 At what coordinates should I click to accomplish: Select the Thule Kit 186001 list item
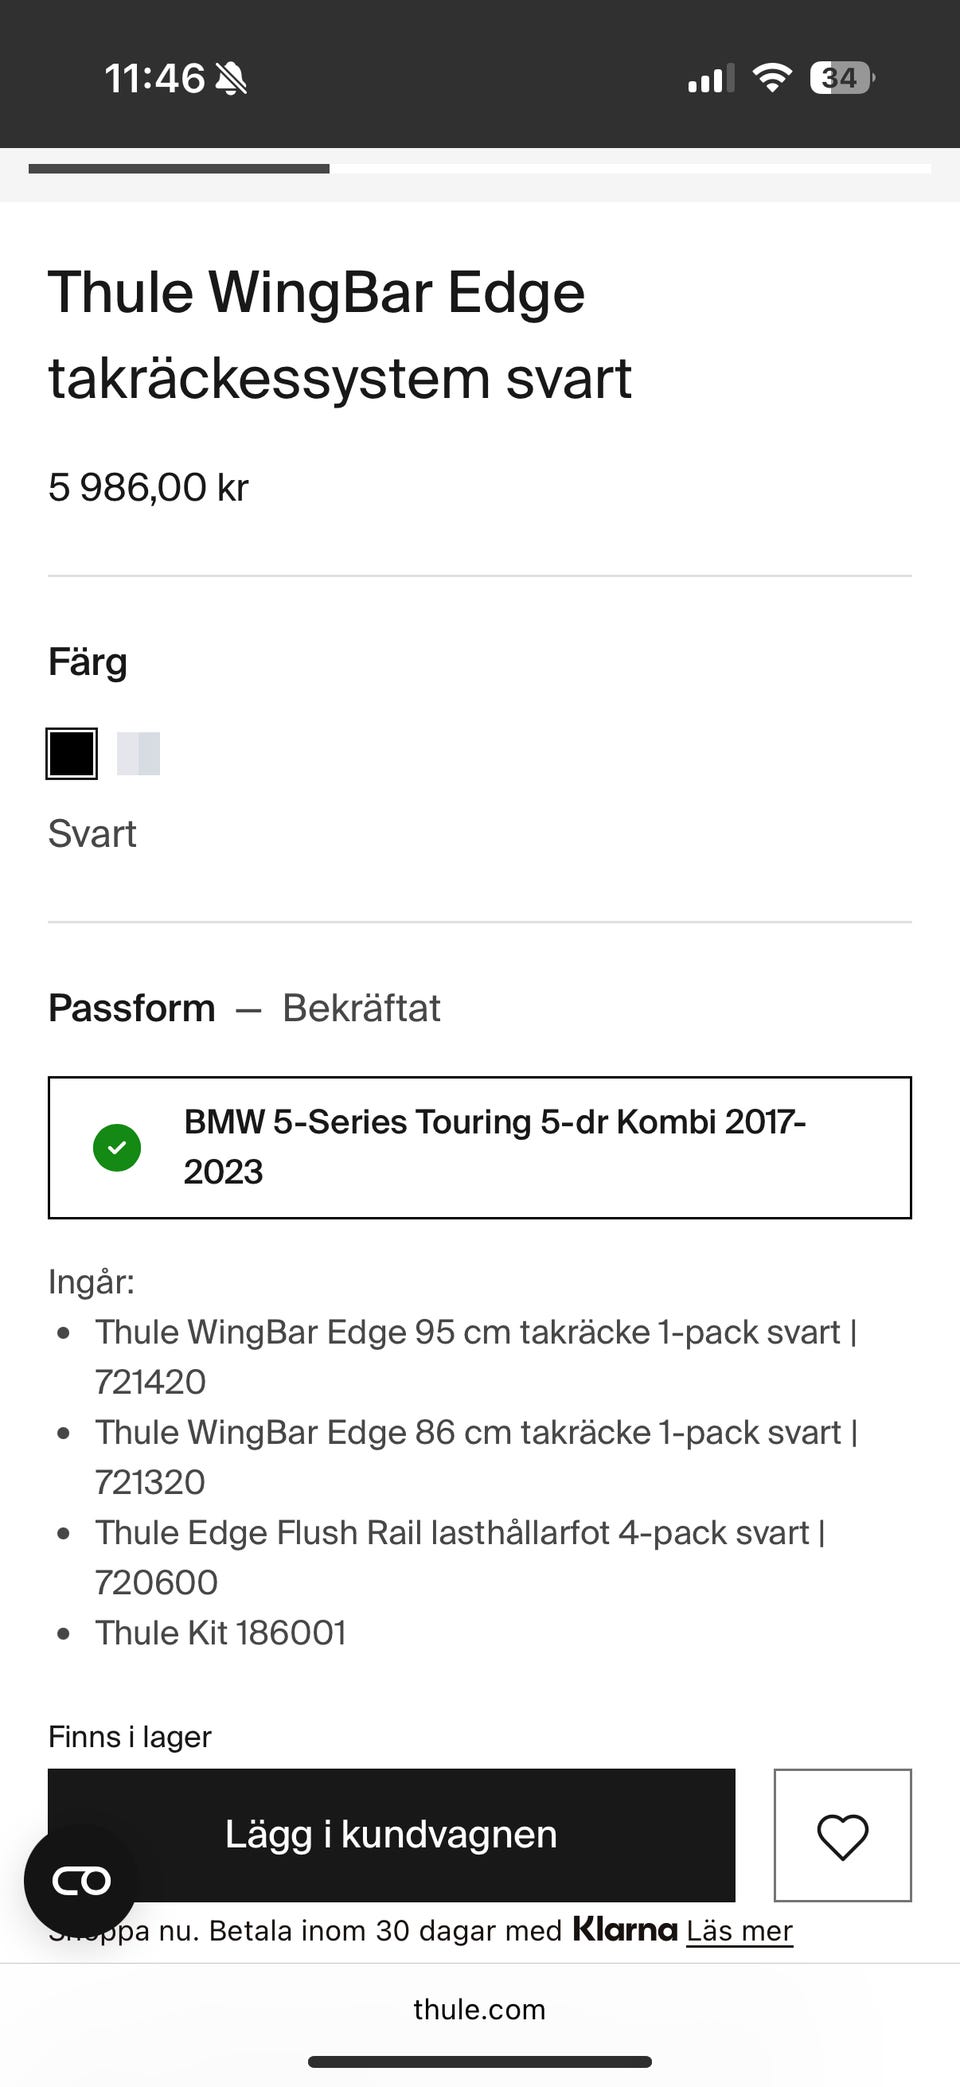pyautogui.click(x=220, y=1633)
